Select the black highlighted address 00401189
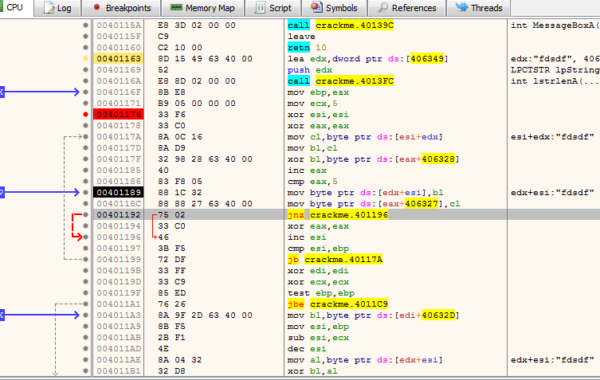The image size is (600, 380). coord(119,192)
